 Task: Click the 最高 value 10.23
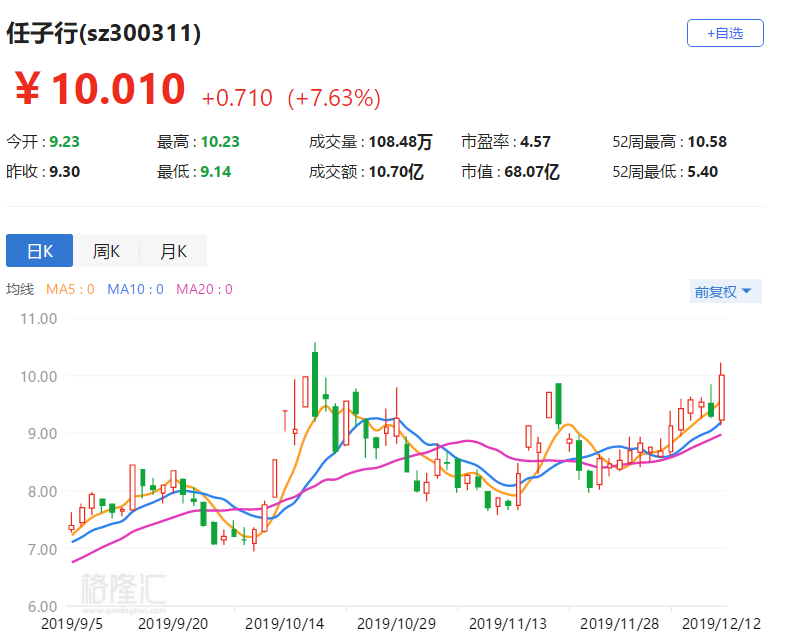tap(220, 142)
